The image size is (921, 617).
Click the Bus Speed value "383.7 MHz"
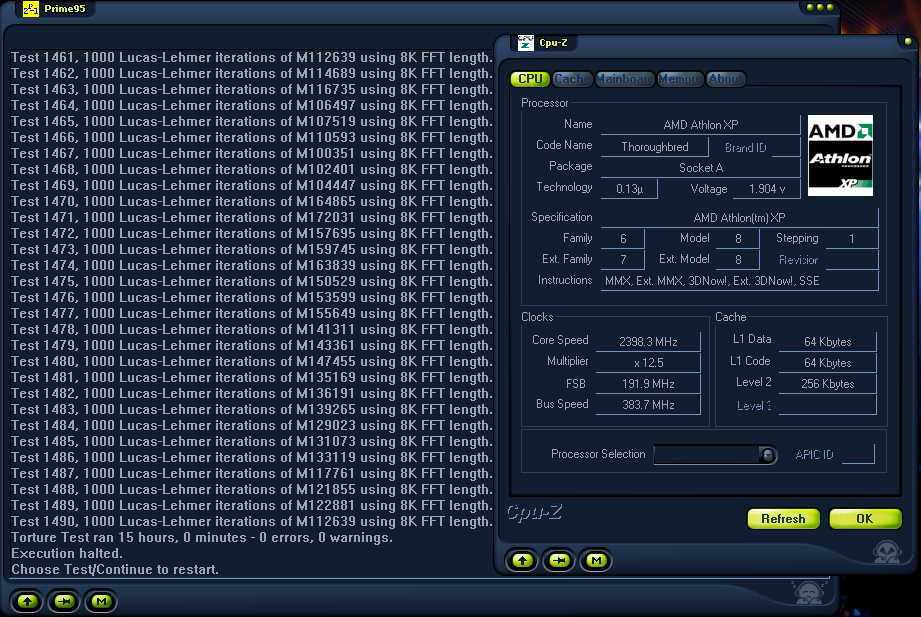pos(648,405)
